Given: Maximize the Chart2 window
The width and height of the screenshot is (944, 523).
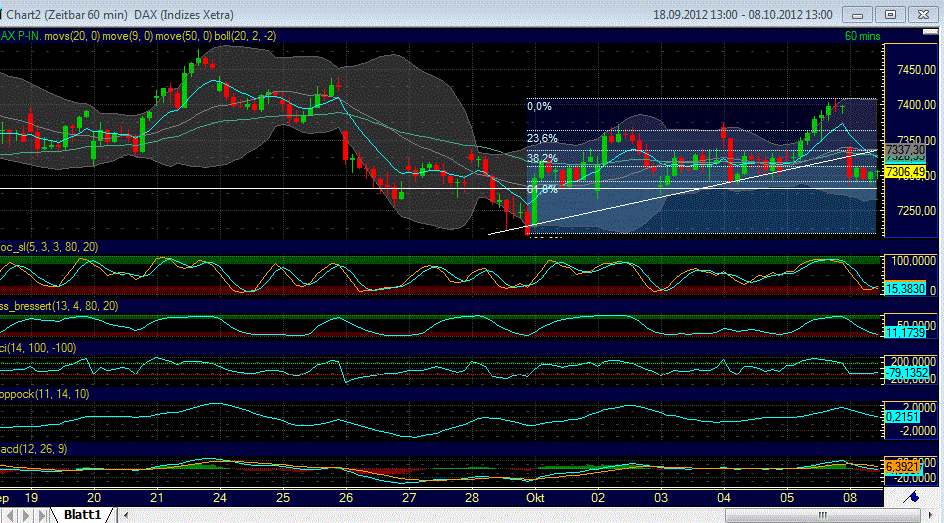Looking at the screenshot, I should pos(890,14).
